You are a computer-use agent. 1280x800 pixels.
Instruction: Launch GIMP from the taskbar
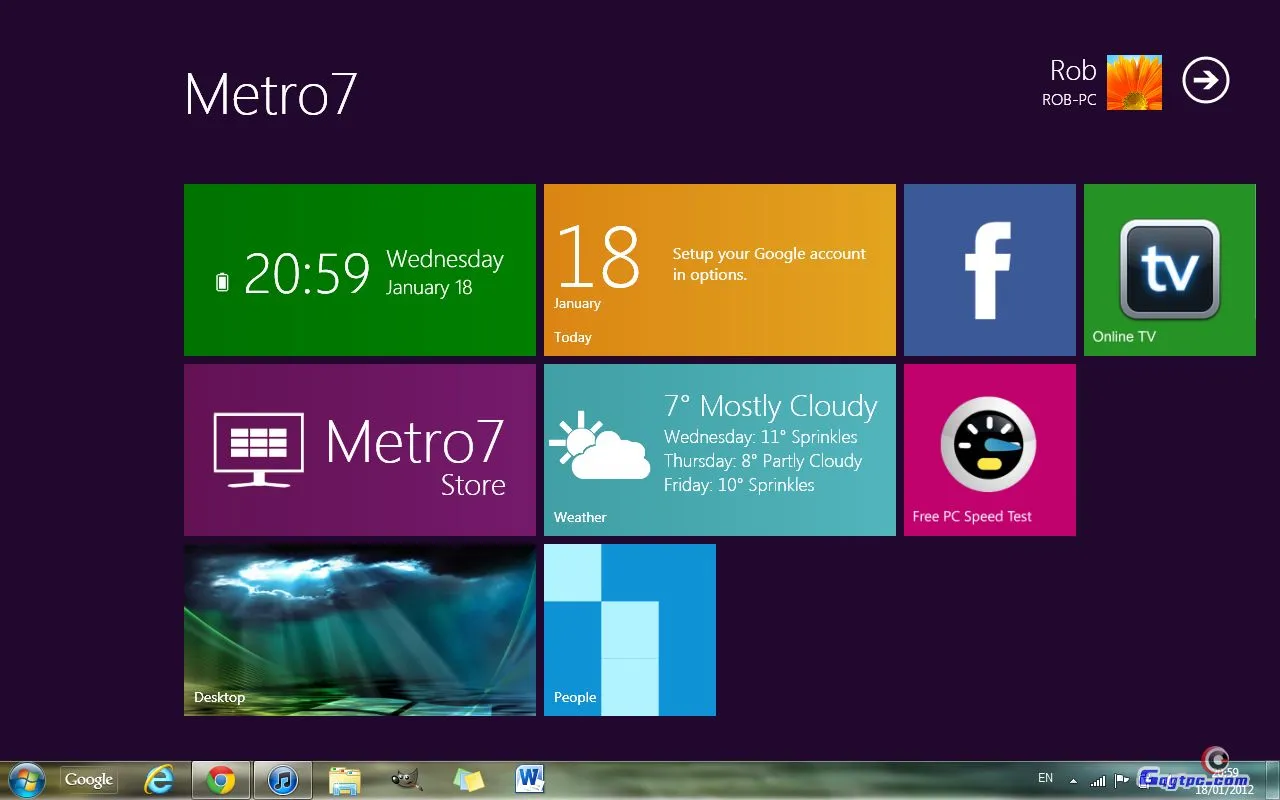(406, 780)
